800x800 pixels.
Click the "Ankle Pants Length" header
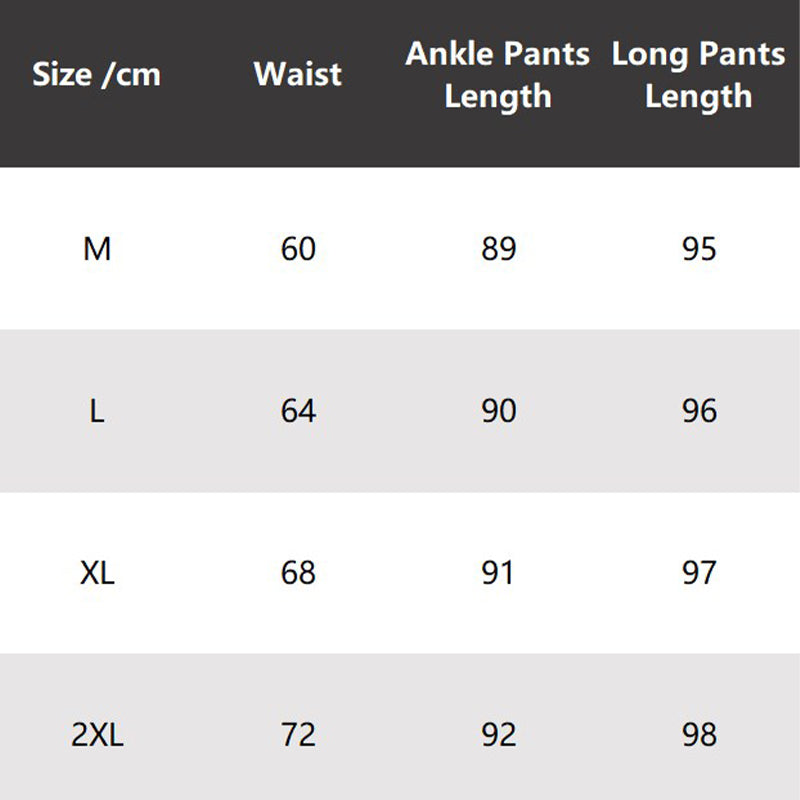498,75
